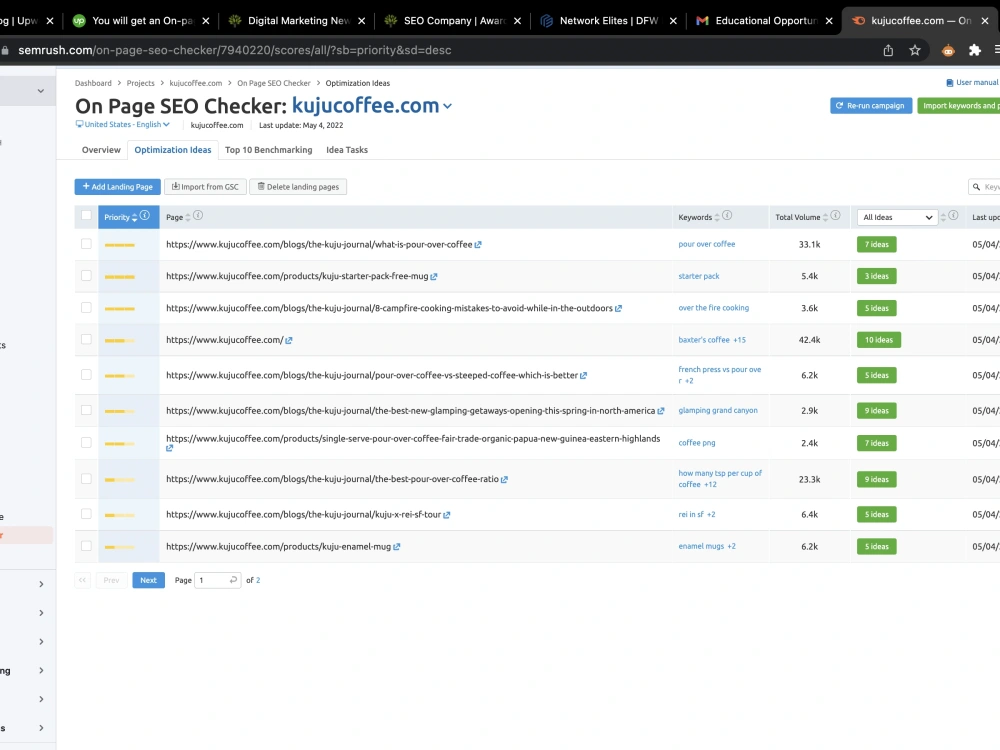Open external link icon for what-is-pour-over-coffee page

pos(478,245)
